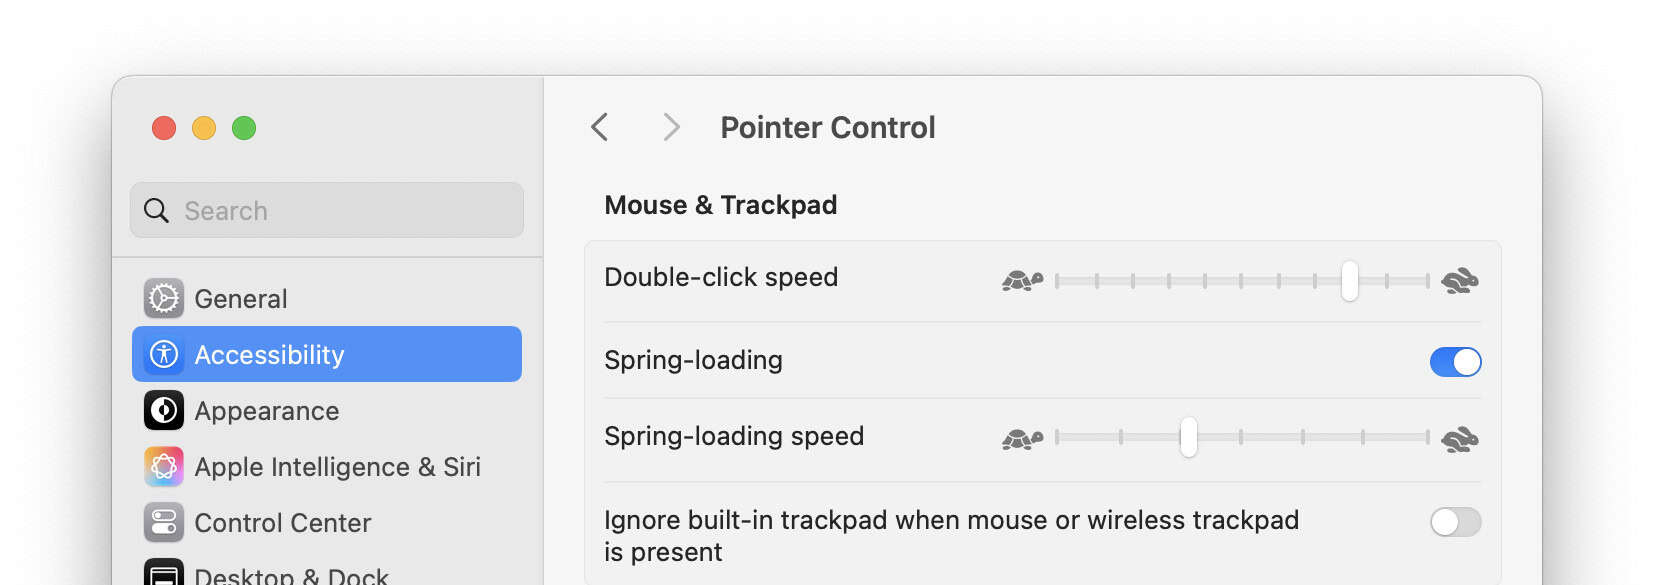
Task: Click the Apple Intelligence & Siri icon
Action: [163, 466]
